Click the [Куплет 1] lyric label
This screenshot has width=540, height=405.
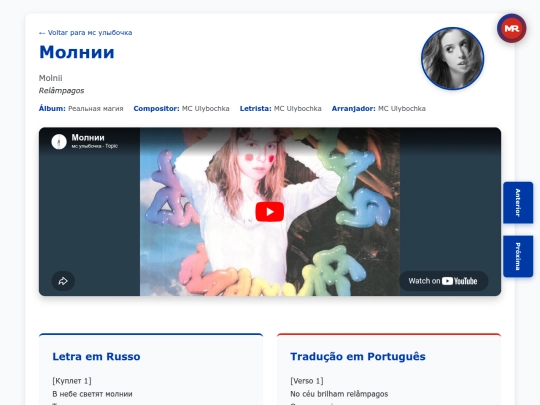click(72, 381)
